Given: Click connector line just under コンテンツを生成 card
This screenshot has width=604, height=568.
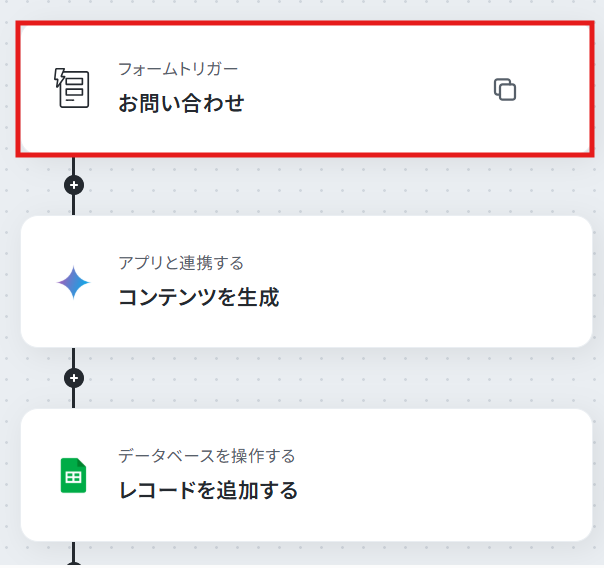Looking at the screenshot, I should 74,358.
